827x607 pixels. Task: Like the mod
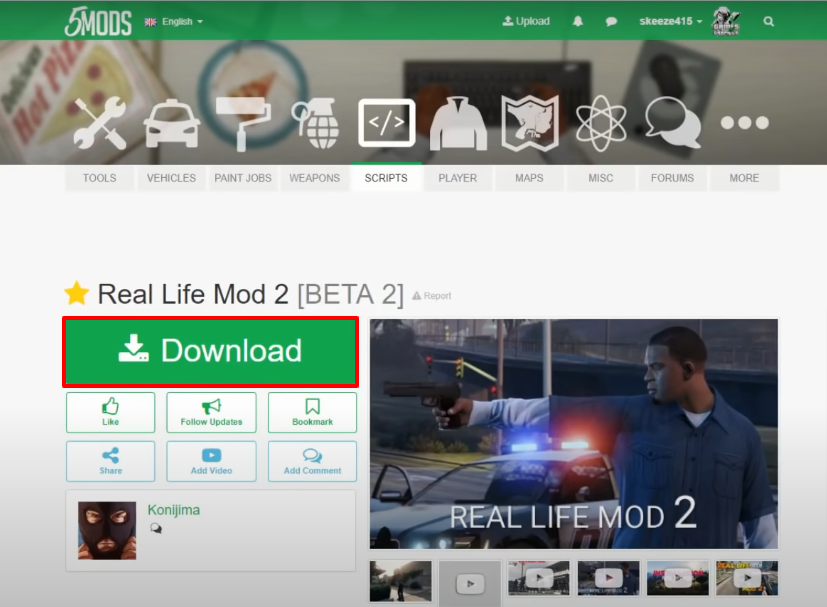pos(111,412)
